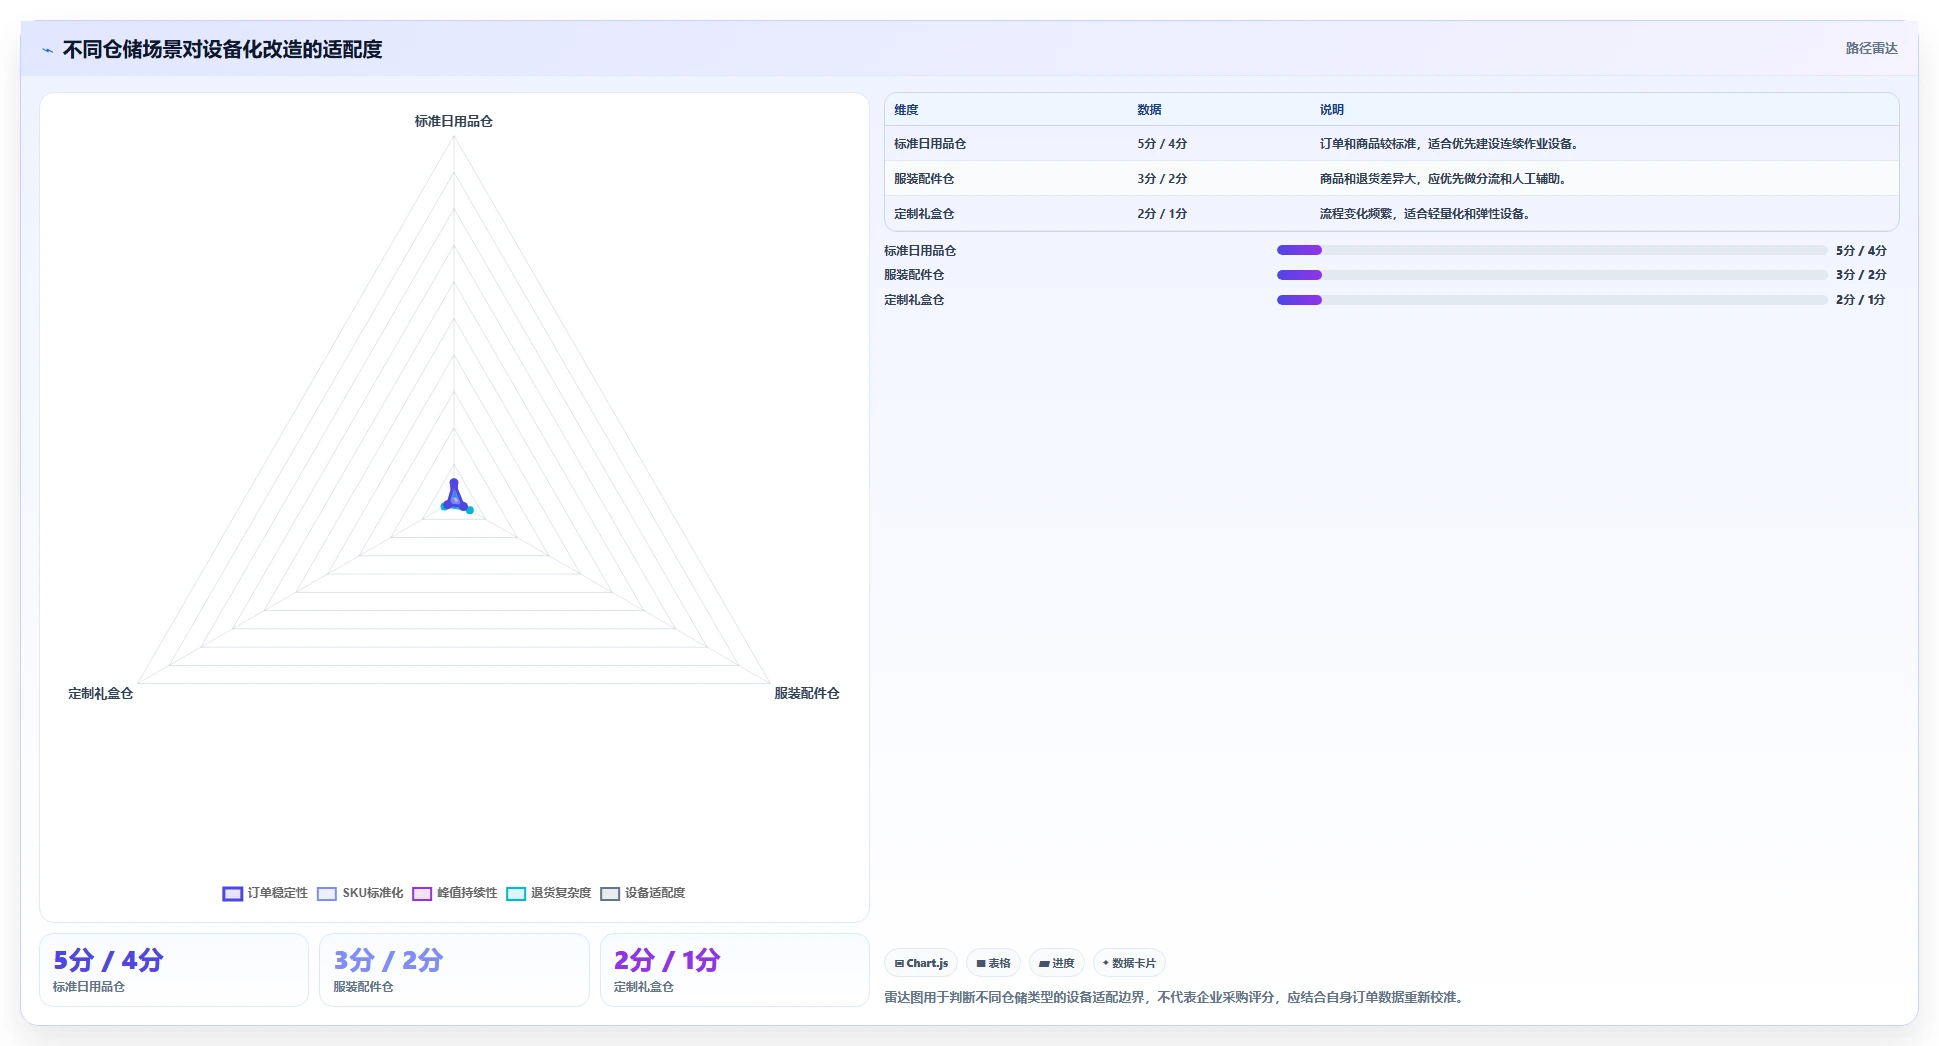Screen dimensions: 1939x1046
Task: Click the 路径雷达 label in header
Action: coord(1871,48)
